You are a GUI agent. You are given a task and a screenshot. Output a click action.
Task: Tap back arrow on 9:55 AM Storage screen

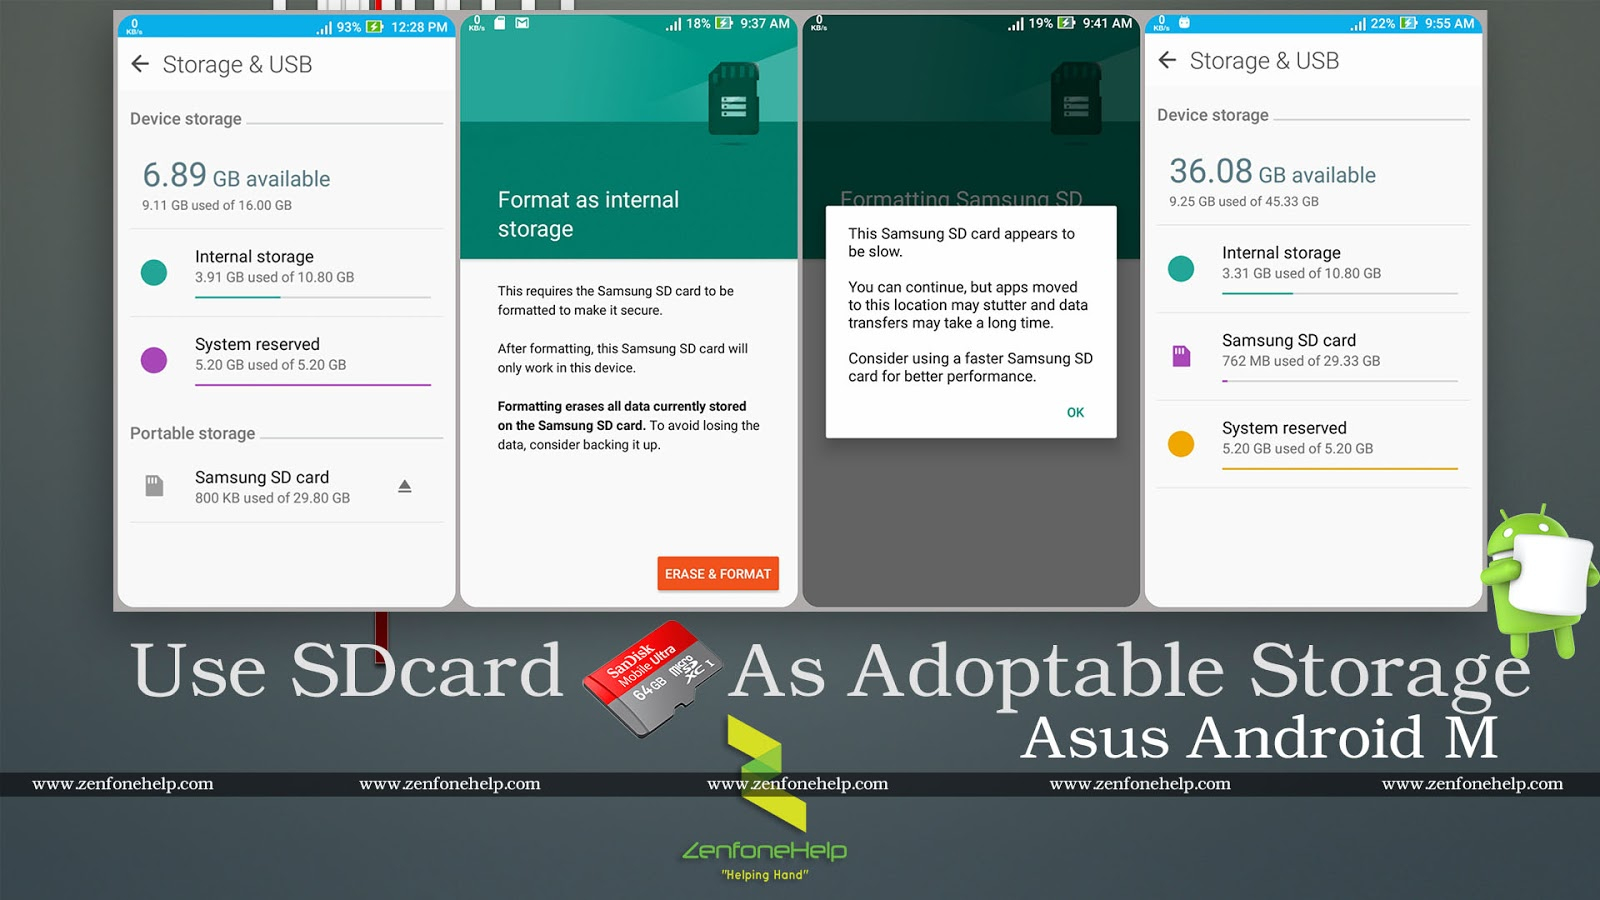click(1167, 60)
